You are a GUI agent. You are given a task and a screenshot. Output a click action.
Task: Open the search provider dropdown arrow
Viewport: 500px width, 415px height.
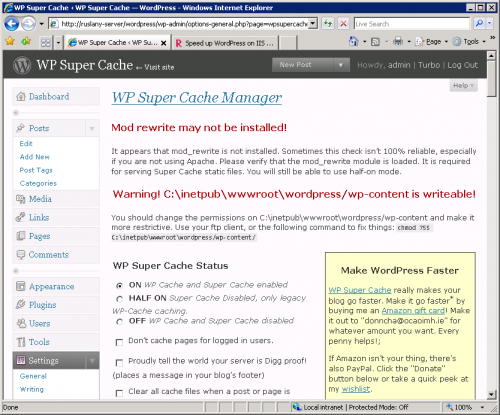[489, 24]
